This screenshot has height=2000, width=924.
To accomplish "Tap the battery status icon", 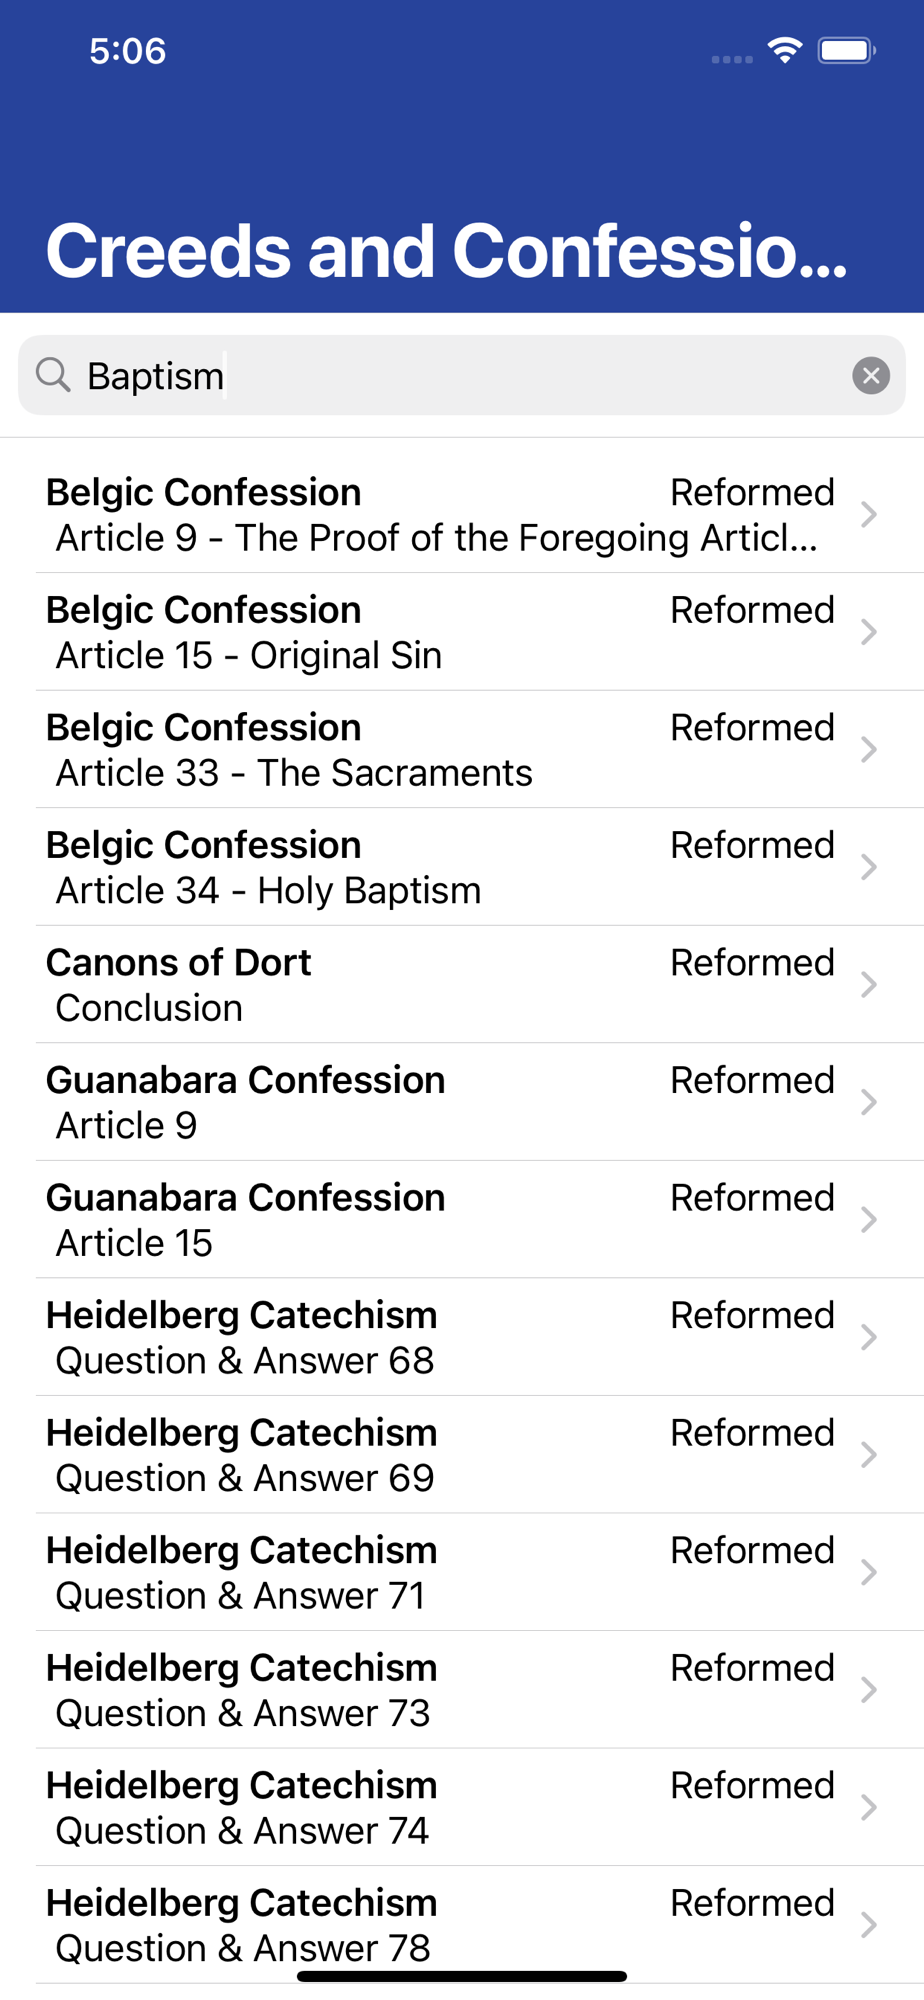I will pyautogui.click(x=846, y=50).
